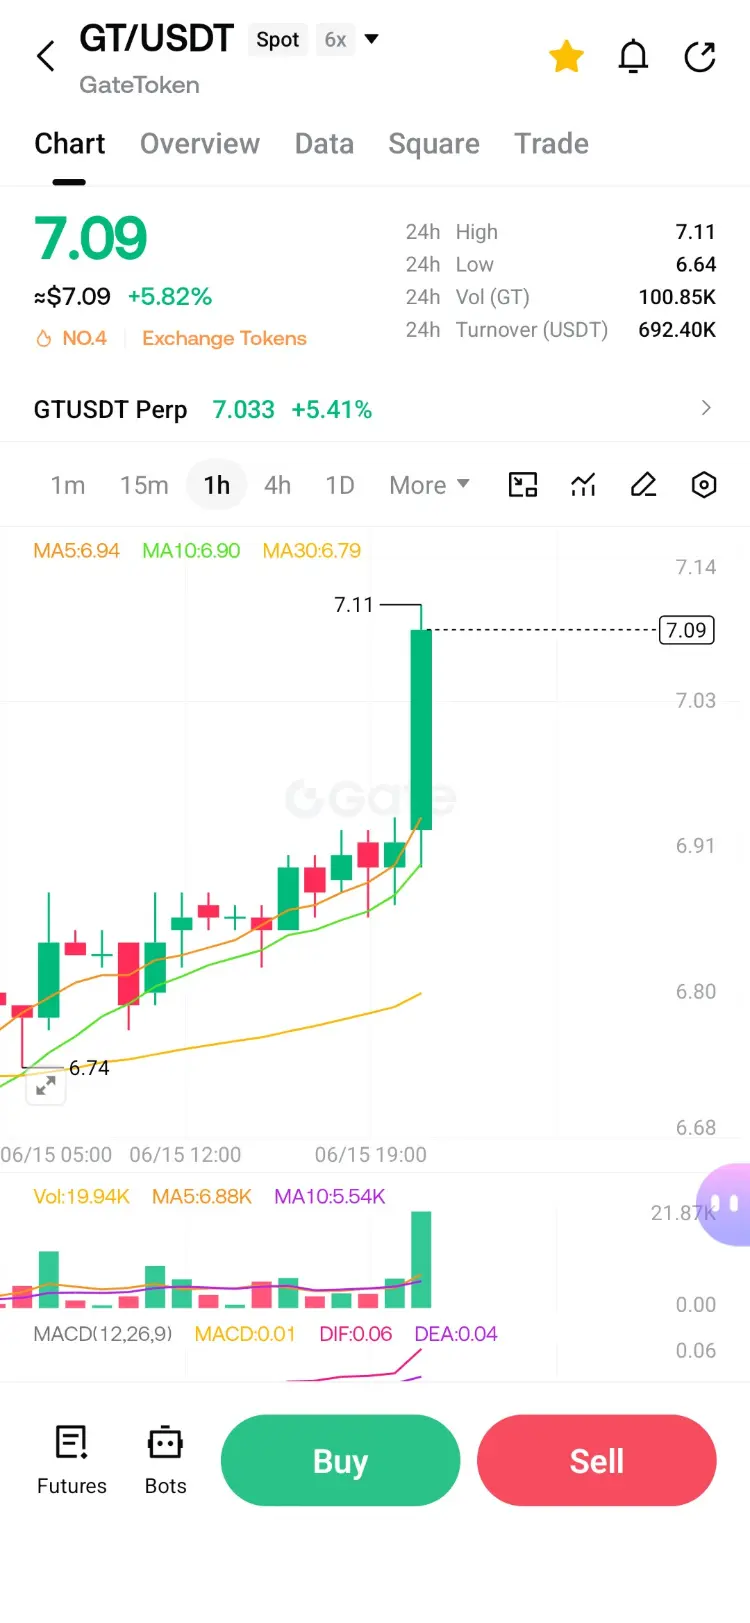Tap the +5.82% change text
The height and width of the screenshot is (1623, 750).
click(170, 297)
